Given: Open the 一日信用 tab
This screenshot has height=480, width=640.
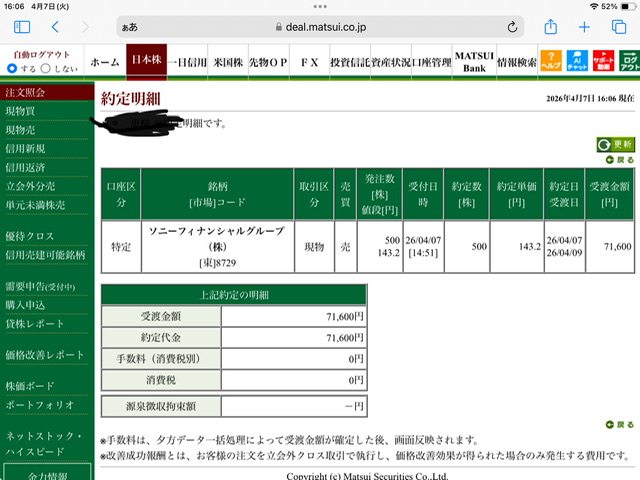Looking at the screenshot, I should pyautogui.click(x=187, y=62).
